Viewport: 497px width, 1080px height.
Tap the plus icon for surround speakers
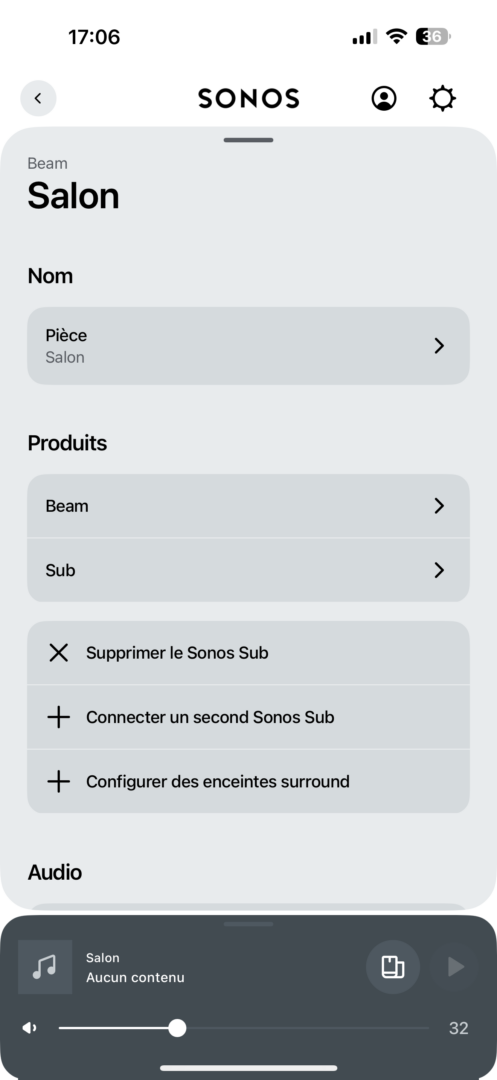click(59, 782)
